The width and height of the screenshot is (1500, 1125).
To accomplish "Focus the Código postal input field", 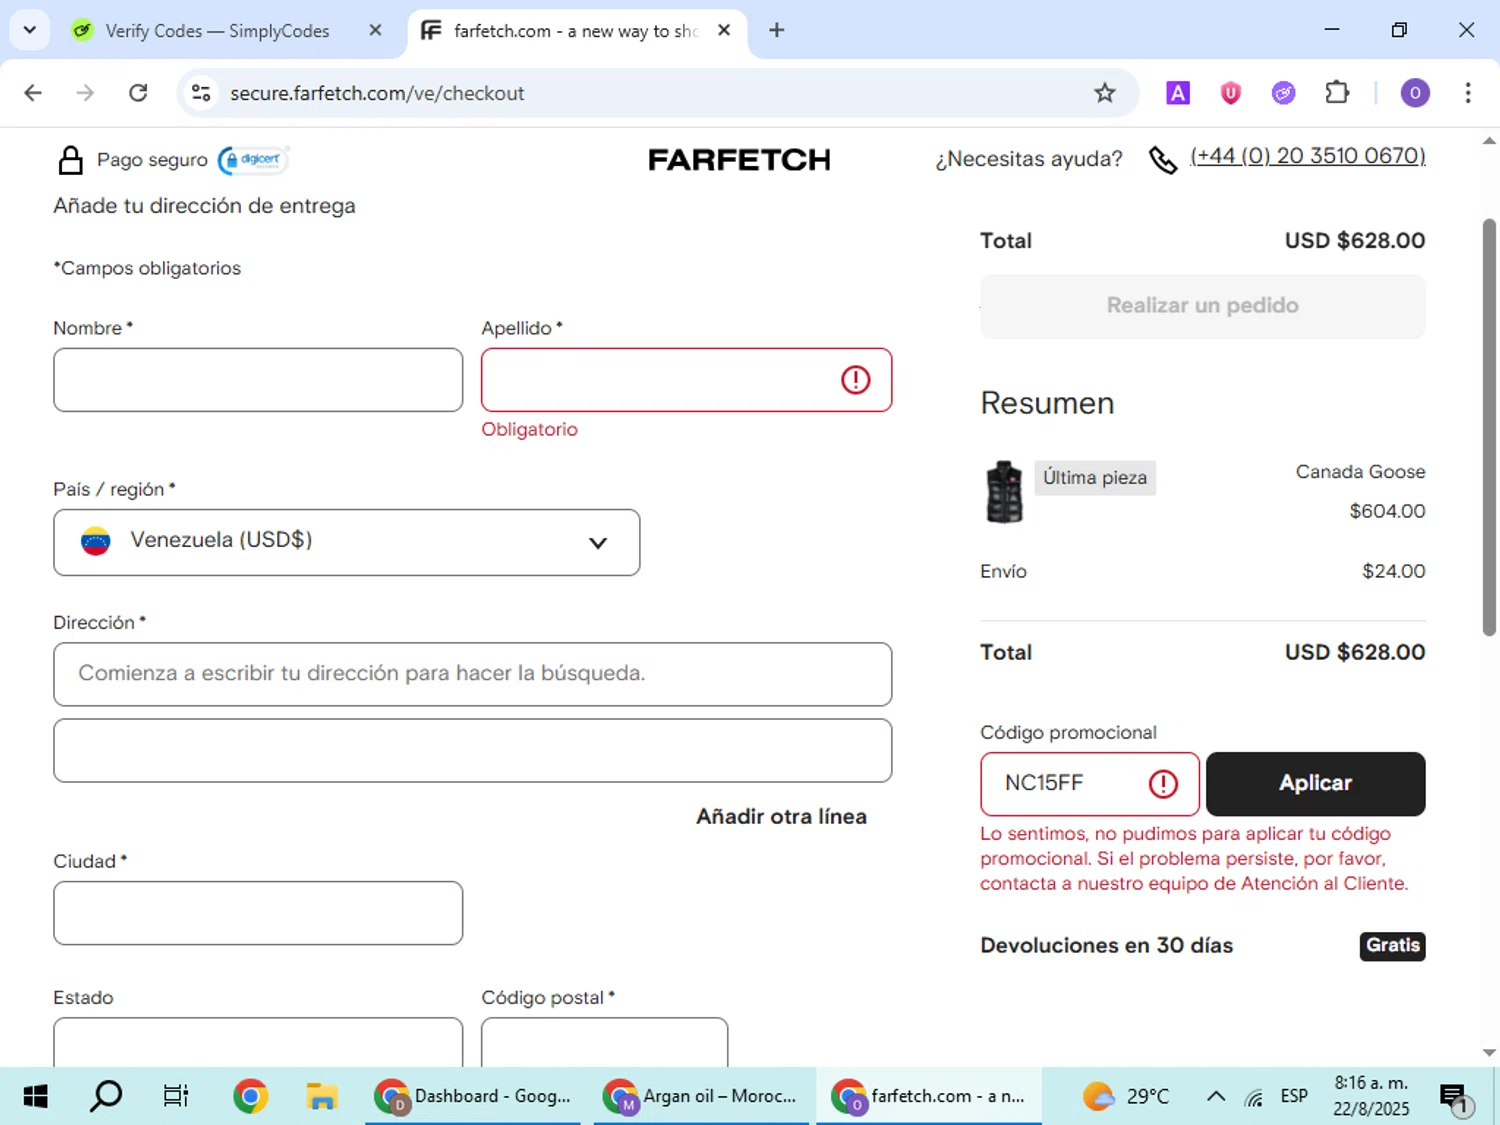I will [604, 1042].
